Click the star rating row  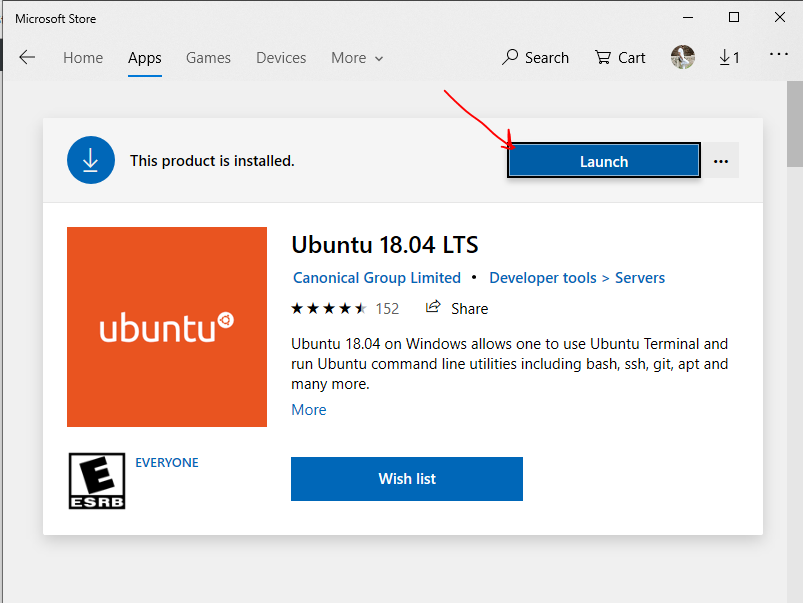tap(329, 308)
